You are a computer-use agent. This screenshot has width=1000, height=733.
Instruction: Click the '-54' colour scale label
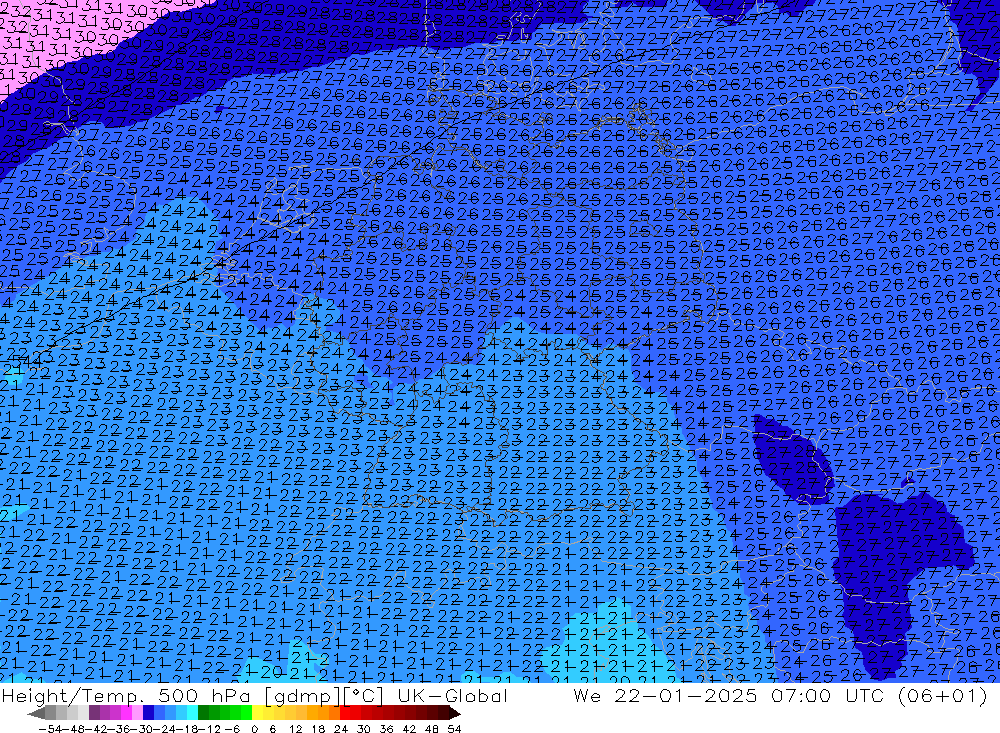[x=50, y=729]
